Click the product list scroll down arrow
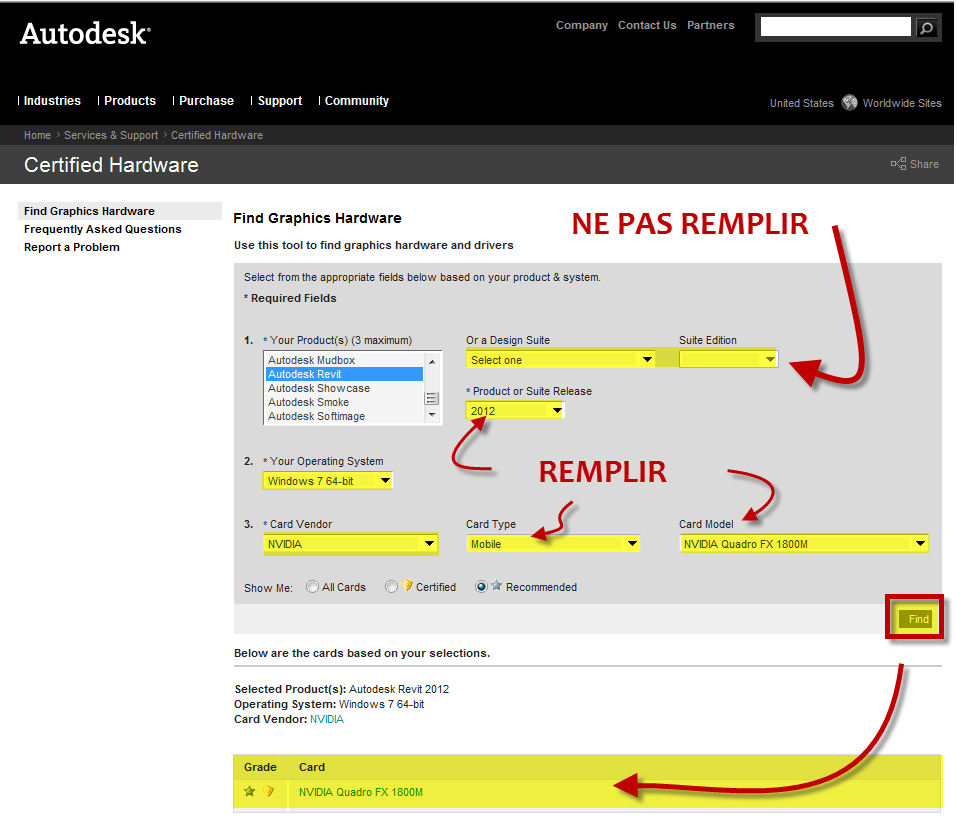Viewport: 957px width, 817px height. click(x=432, y=415)
